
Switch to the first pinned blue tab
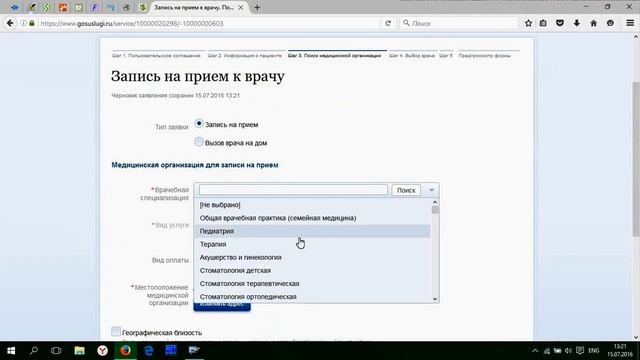tap(15, 7)
